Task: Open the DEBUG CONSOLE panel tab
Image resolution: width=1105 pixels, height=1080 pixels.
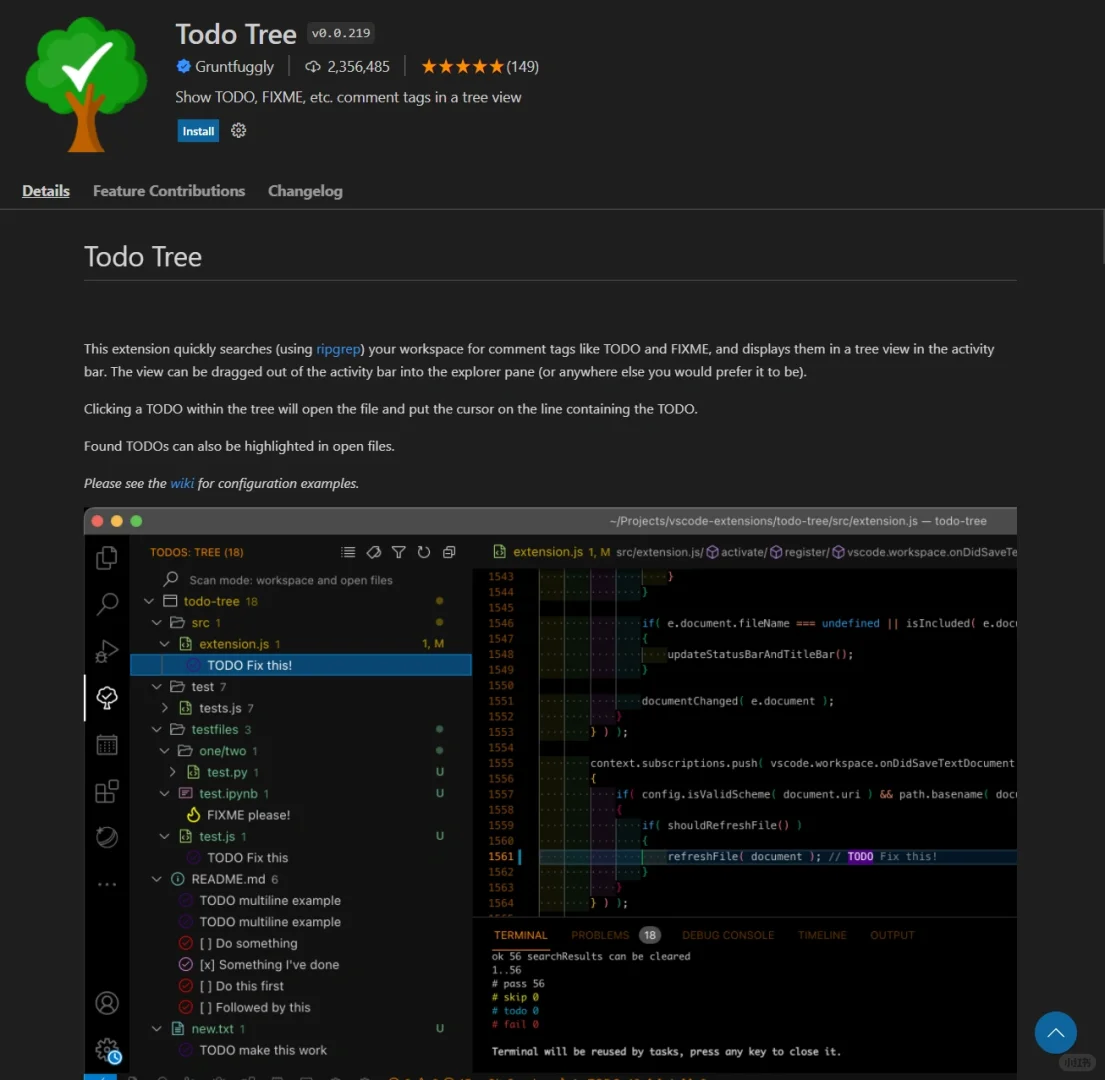Action: tap(728, 935)
